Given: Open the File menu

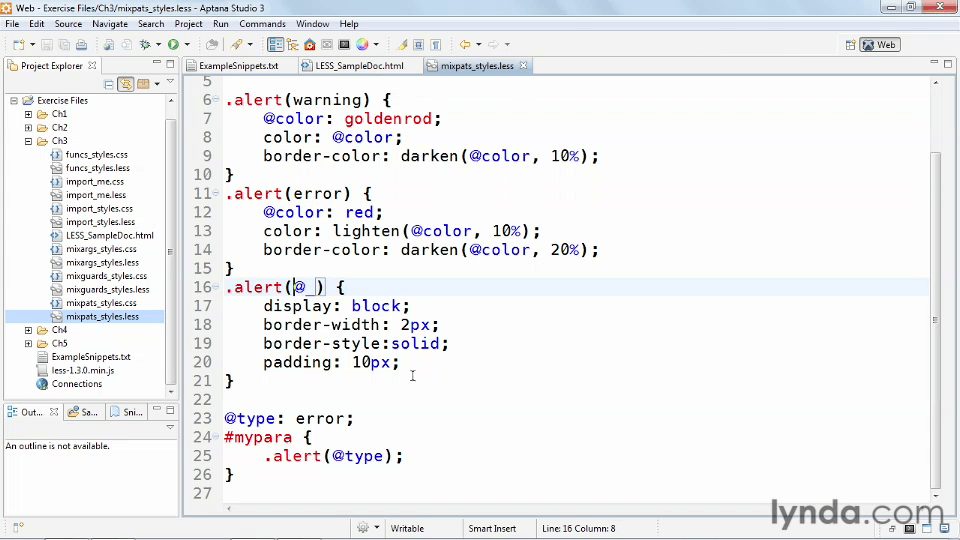Looking at the screenshot, I should click(x=12, y=24).
